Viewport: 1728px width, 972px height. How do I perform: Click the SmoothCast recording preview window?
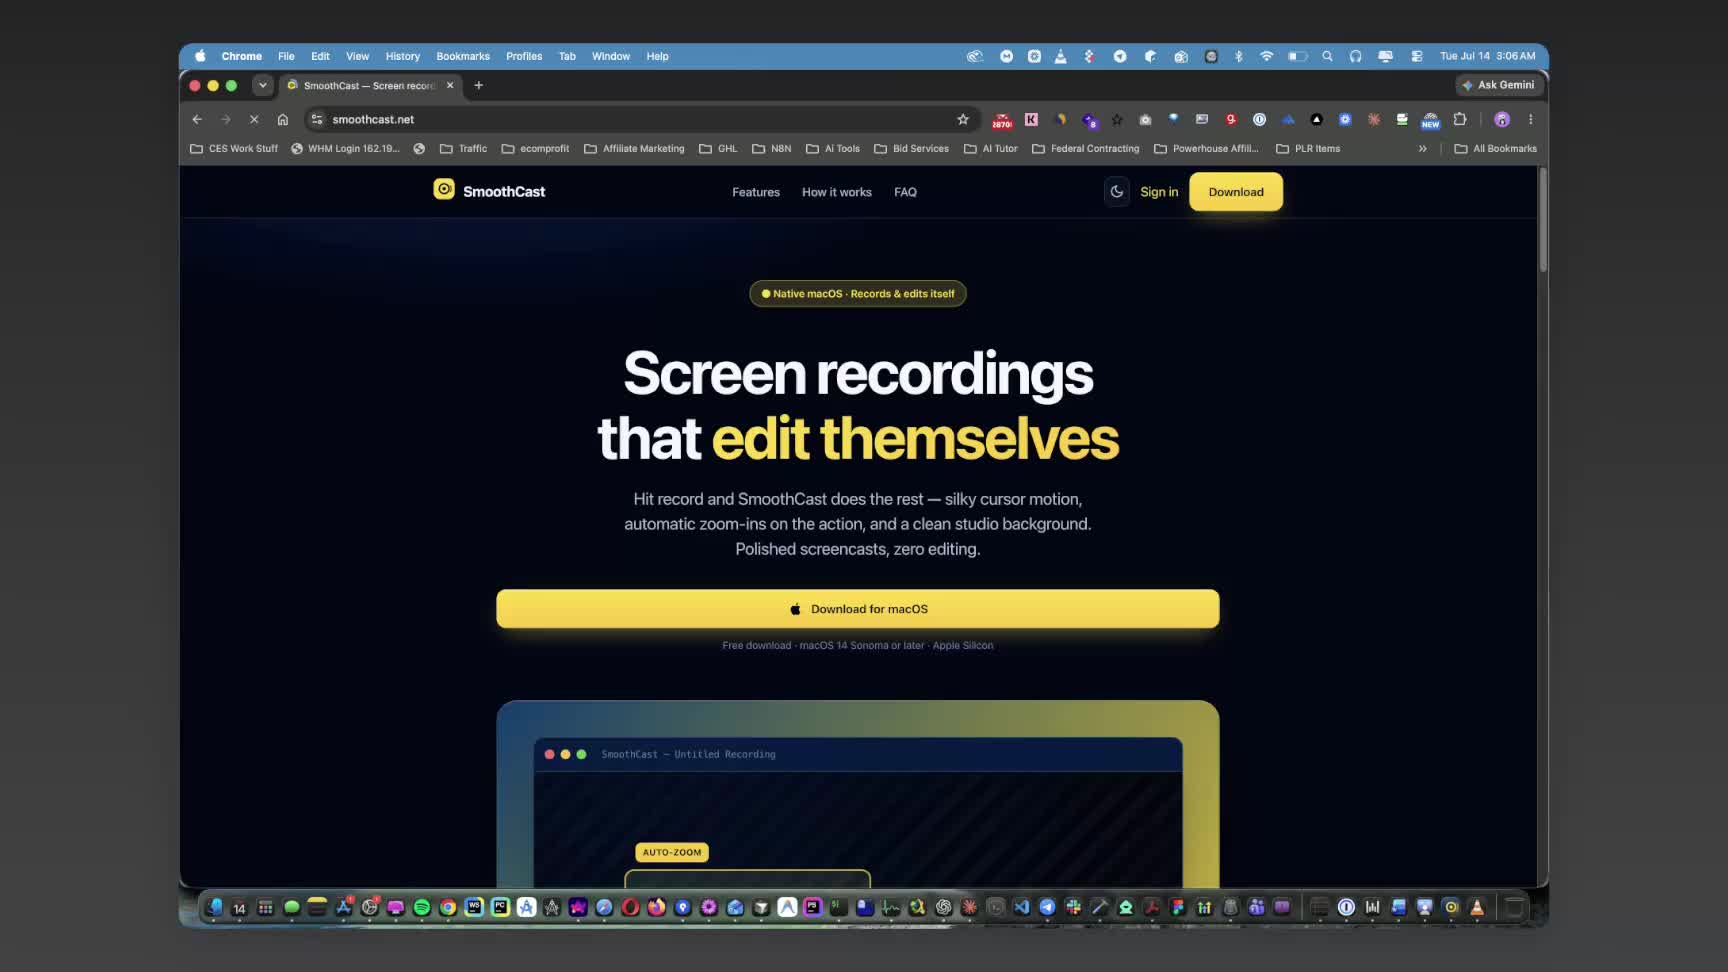(858, 812)
